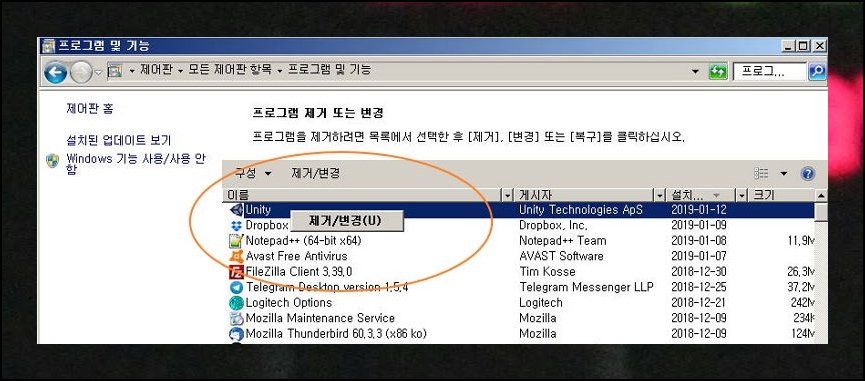This screenshot has width=865, height=381.
Task: Click the Telegram Desktop icon
Action: point(236,287)
